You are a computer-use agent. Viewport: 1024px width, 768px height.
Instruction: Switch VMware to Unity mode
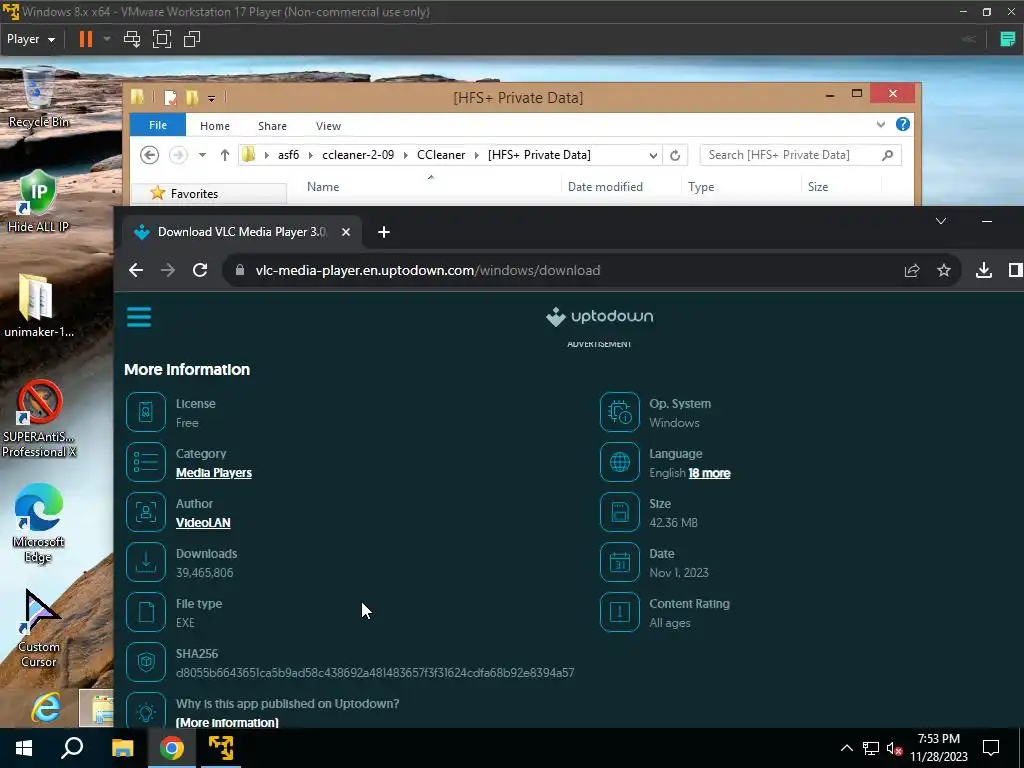tap(192, 39)
